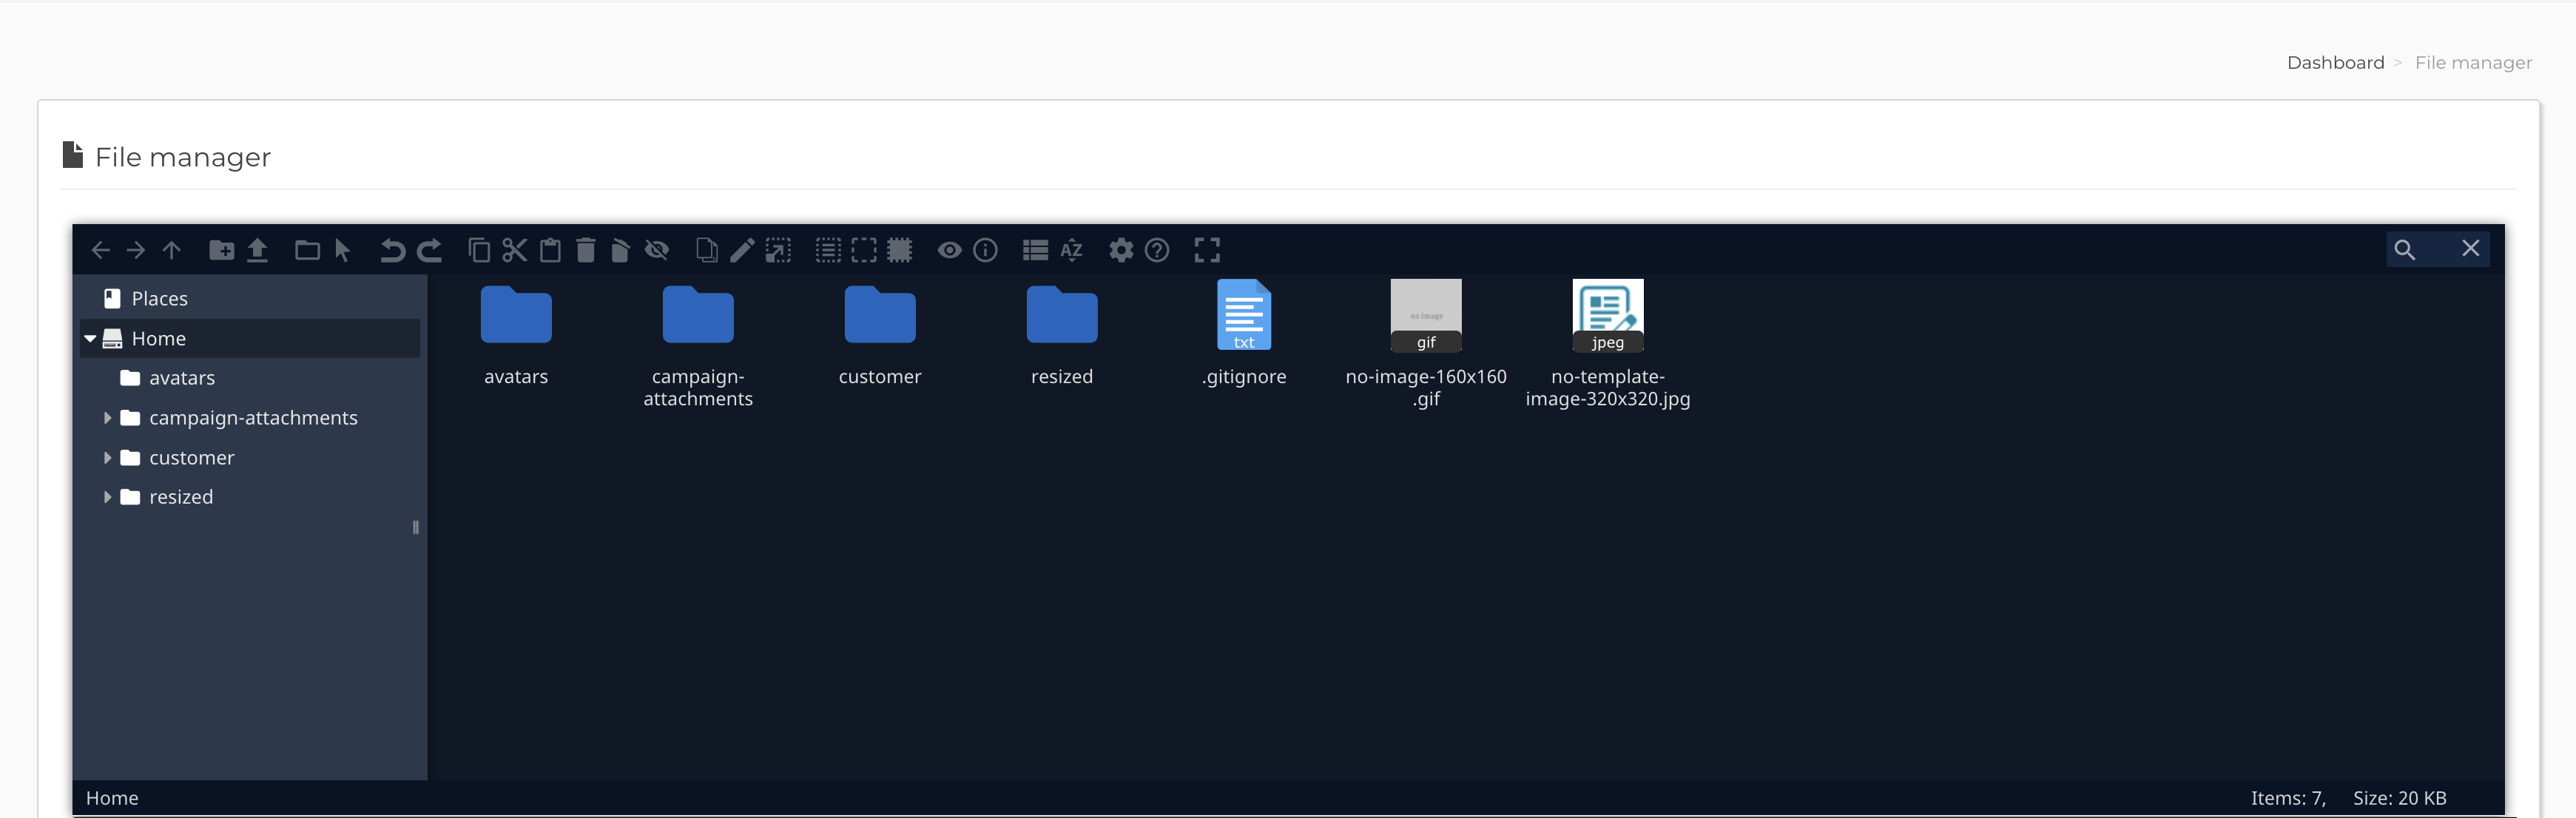Click the upload files icon
Image resolution: width=2576 pixels, height=818 pixels.
[257, 250]
